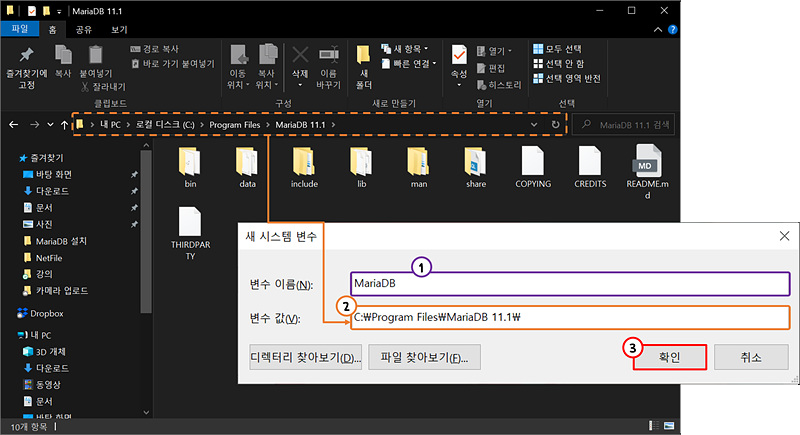800x435 pixels.
Task: Click History (히스토리) in ribbon
Action: (x=499, y=85)
